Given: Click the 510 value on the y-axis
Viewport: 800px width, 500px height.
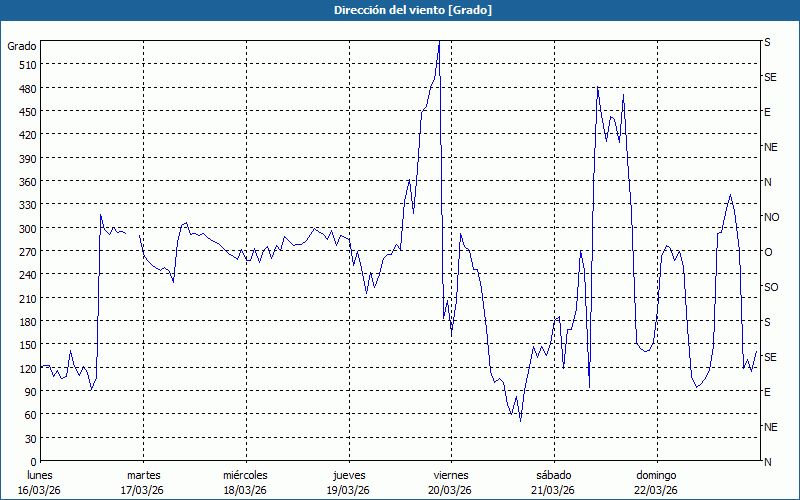Looking at the screenshot, I should (26, 65).
